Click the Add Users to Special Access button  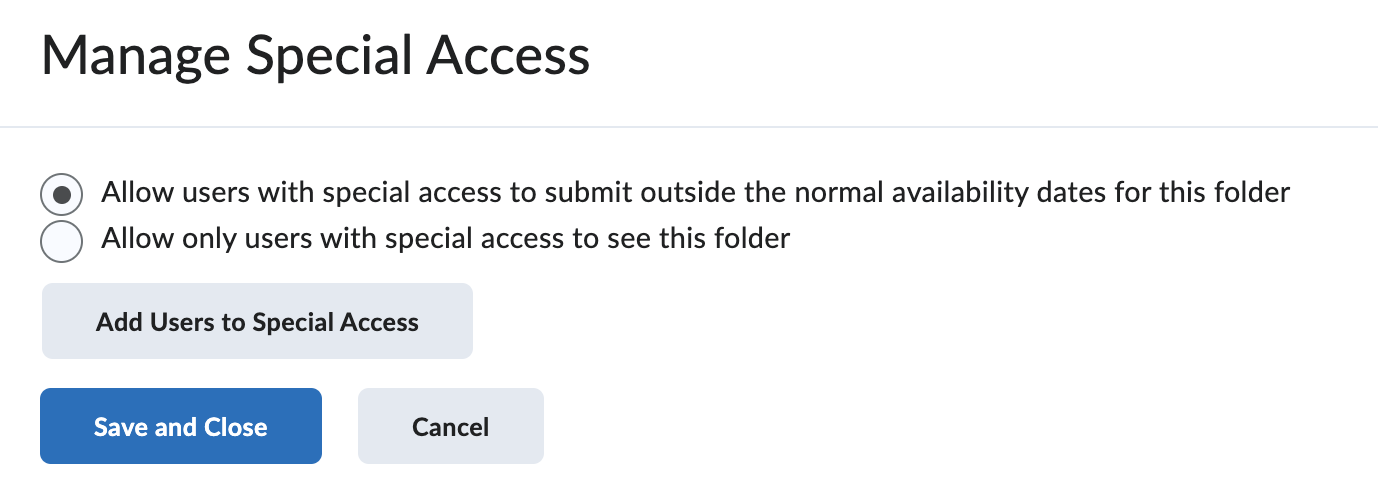click(x=257, y=322)
